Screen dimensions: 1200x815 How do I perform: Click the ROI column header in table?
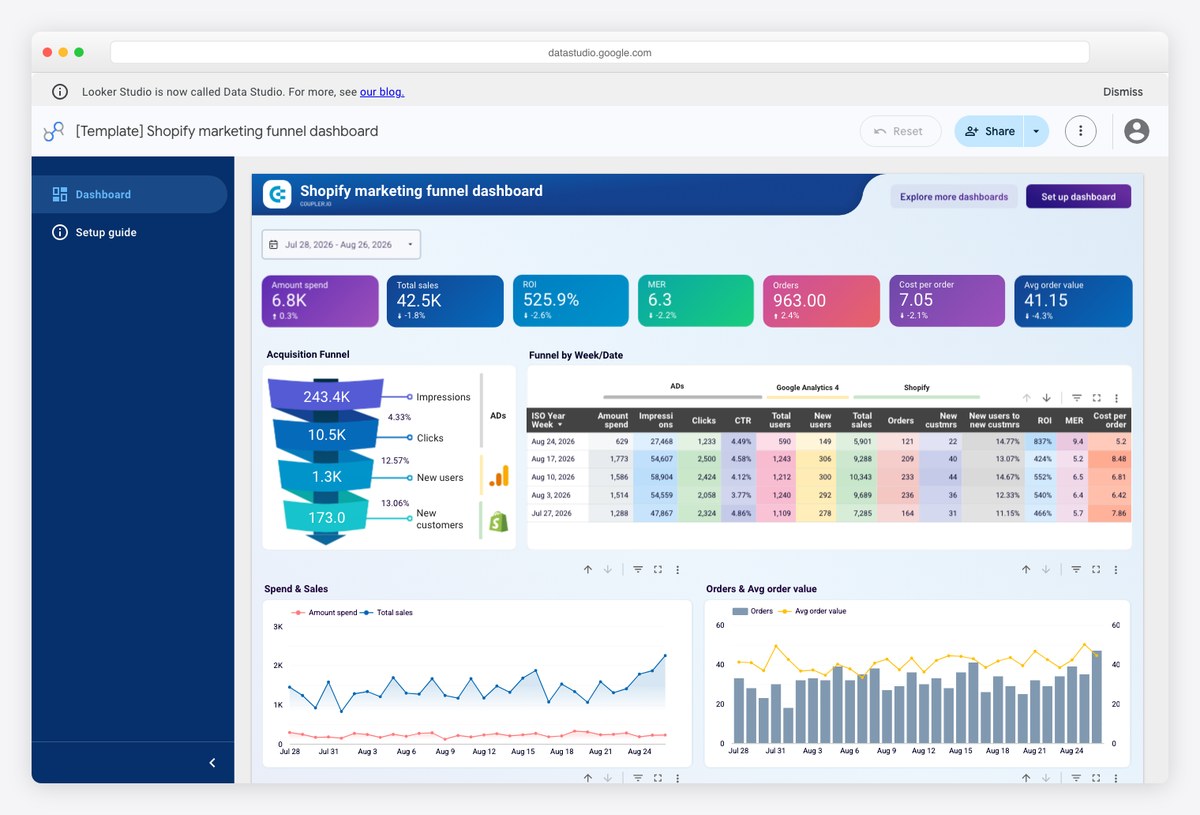1044,420
